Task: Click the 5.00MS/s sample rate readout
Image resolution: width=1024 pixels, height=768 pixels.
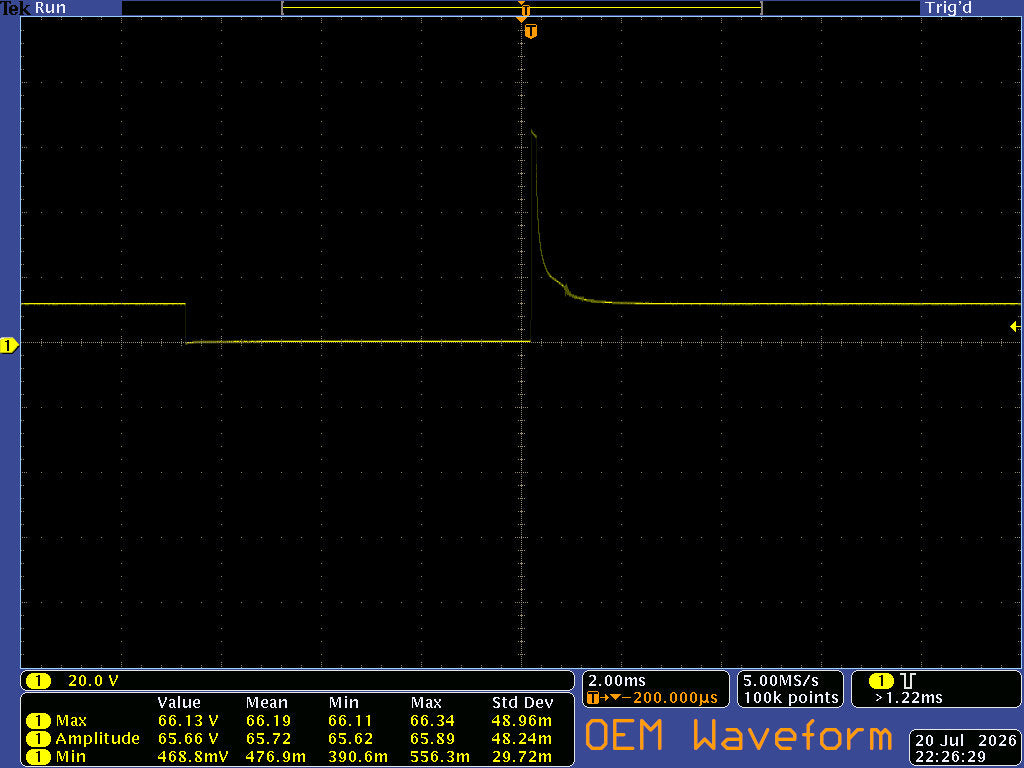Action: coord(781,681)
